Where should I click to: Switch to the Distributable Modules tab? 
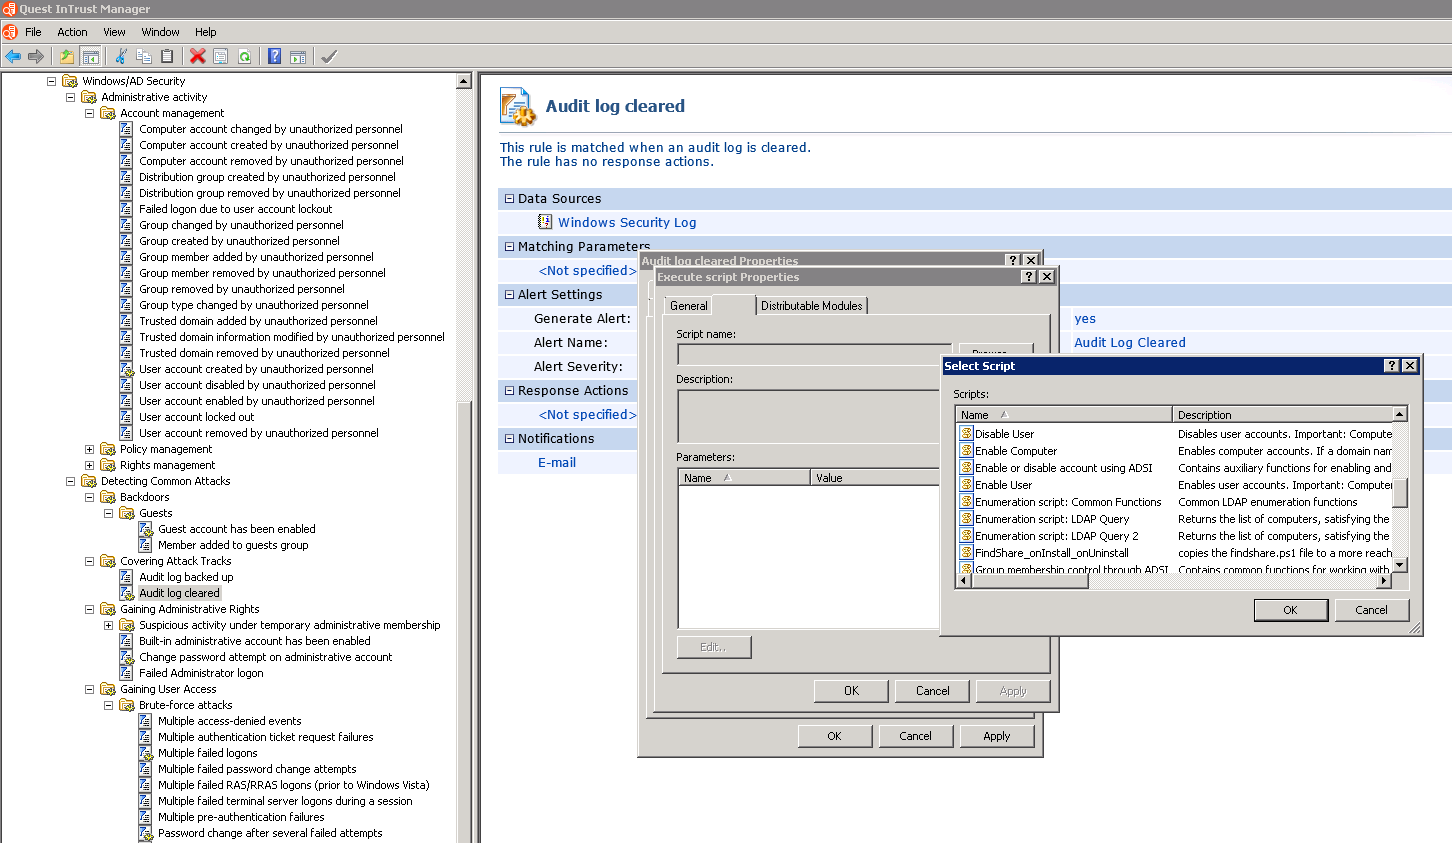811,306
